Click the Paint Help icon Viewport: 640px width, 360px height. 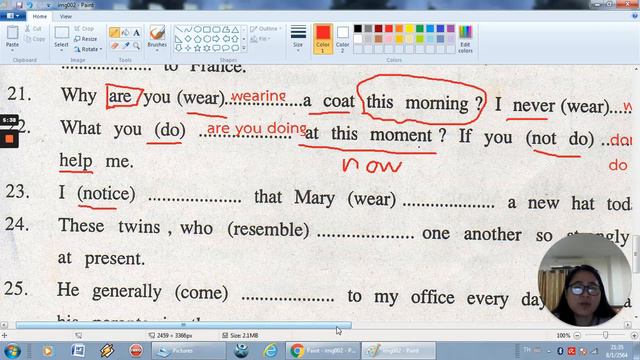coord(634,16)
